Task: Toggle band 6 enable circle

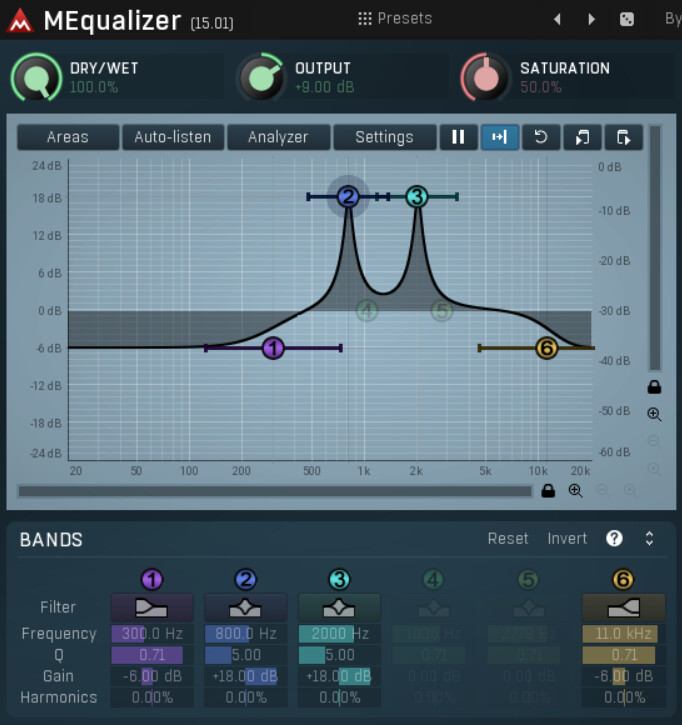Action: pos(623,579)
